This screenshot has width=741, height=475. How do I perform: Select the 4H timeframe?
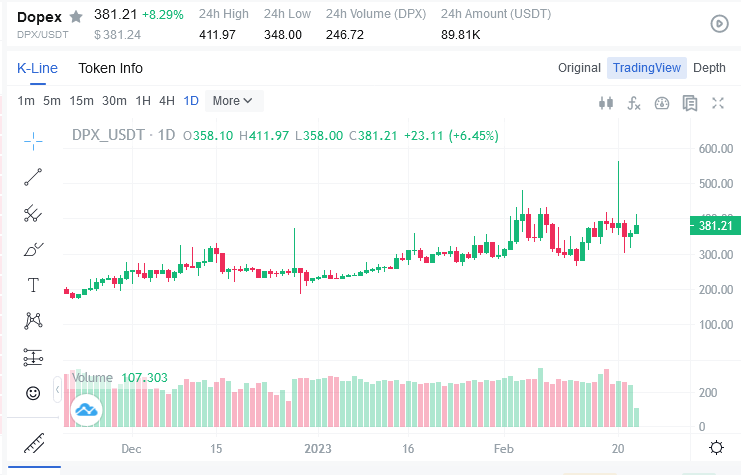point(166,100)
